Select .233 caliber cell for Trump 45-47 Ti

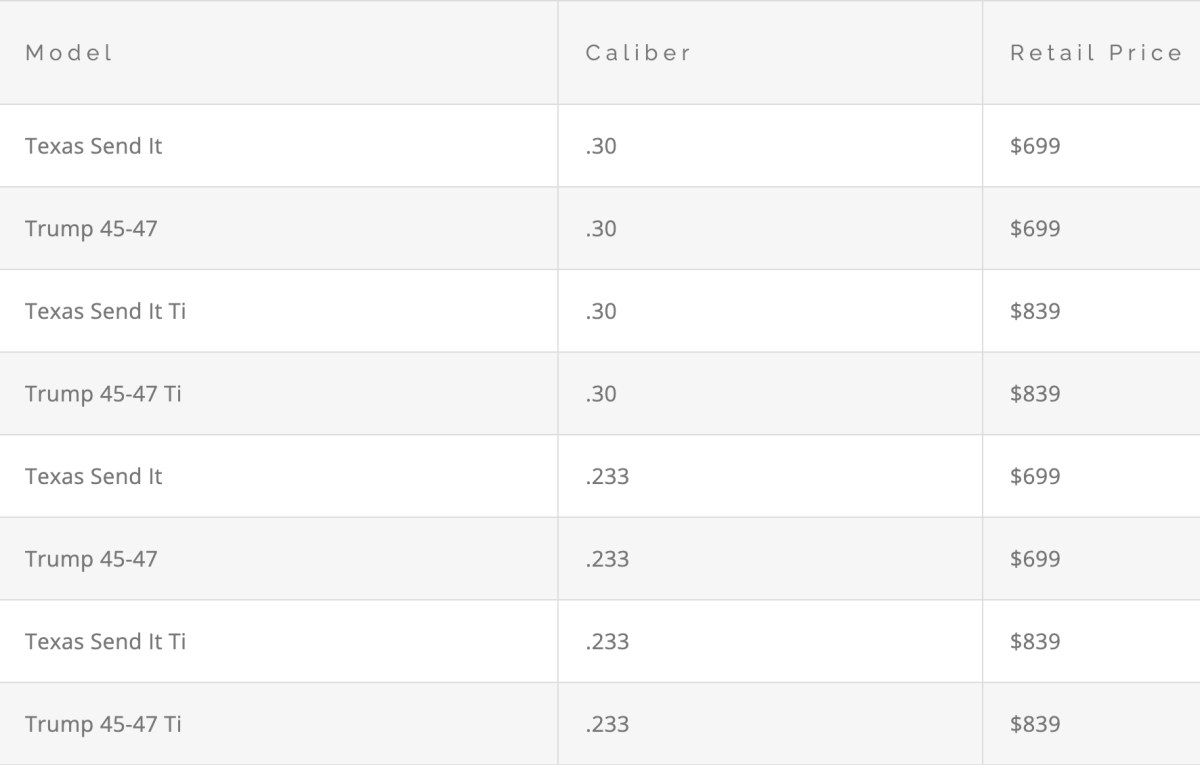(x=607, y=724)
